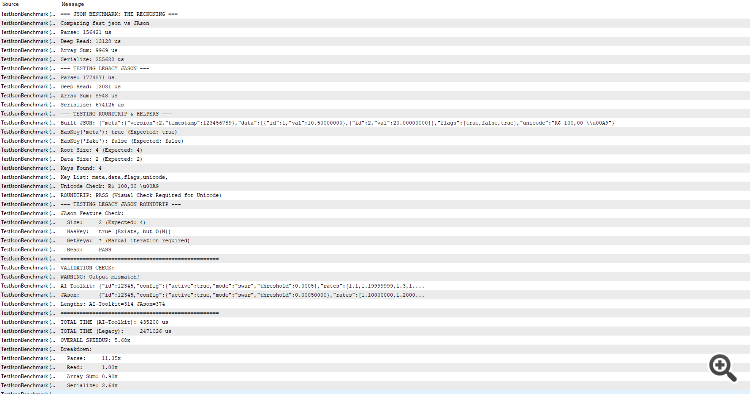The width and height of the screenshot is (750, 394).
Task: Select the 'ROUNDTRIP: PASS' log row
Action: [375, 195]
